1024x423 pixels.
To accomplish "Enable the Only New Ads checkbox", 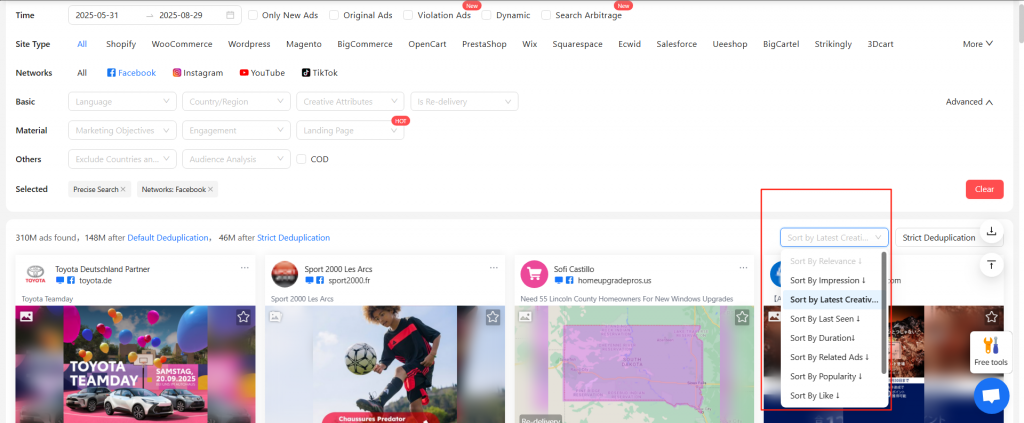I will 254,15.
